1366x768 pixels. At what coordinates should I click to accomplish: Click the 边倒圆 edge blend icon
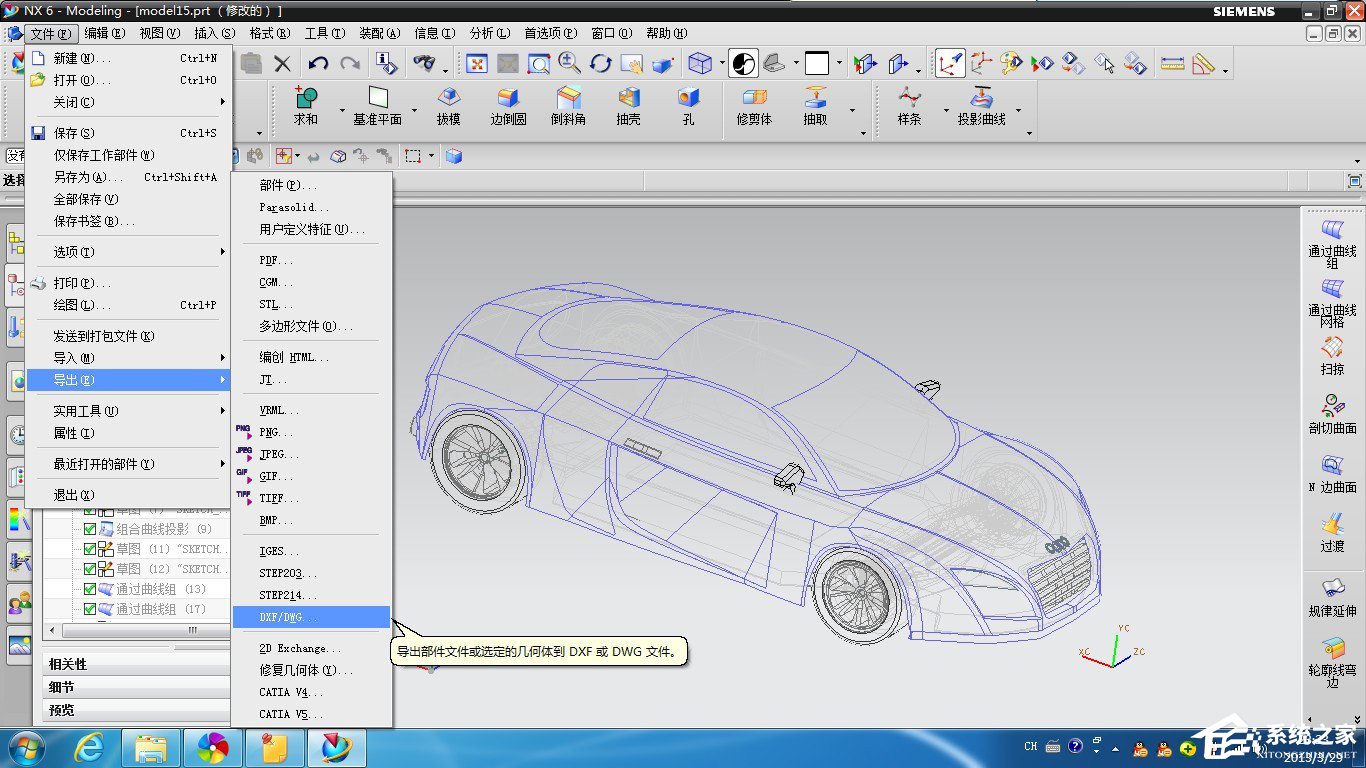click(x=508, y=98)
